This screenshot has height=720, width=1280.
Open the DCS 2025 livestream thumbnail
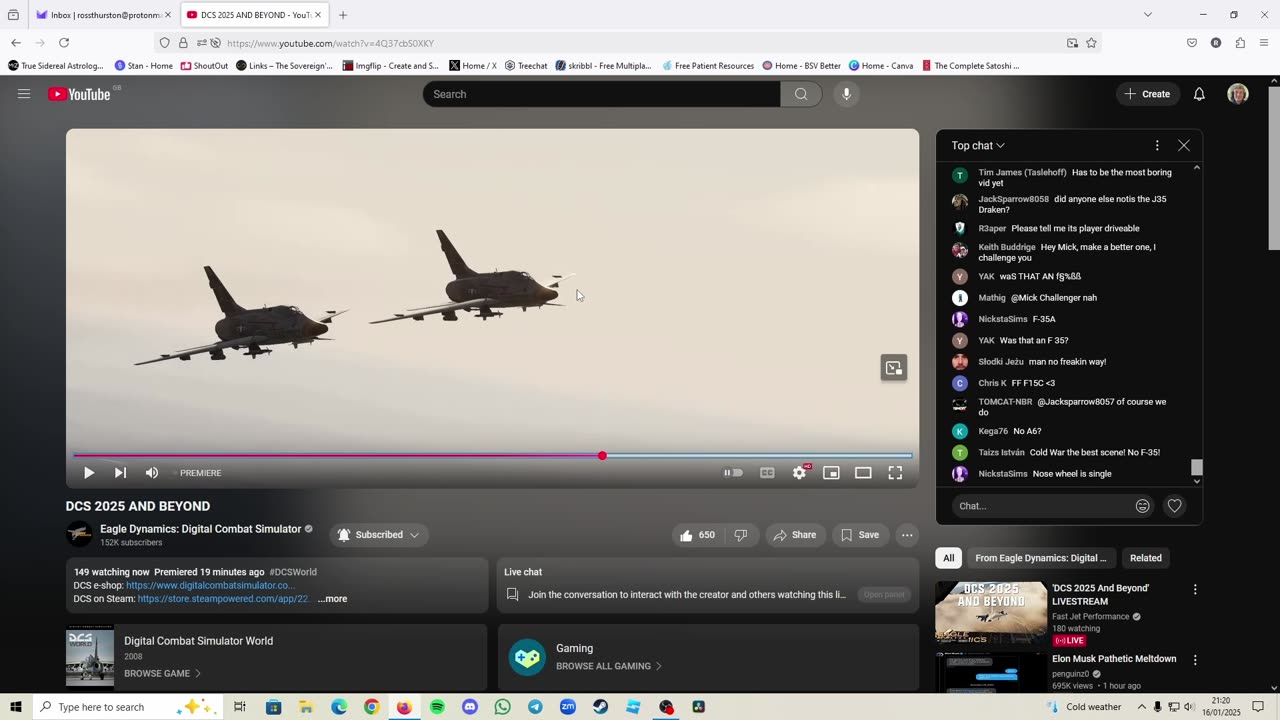[x=991, y=613]
